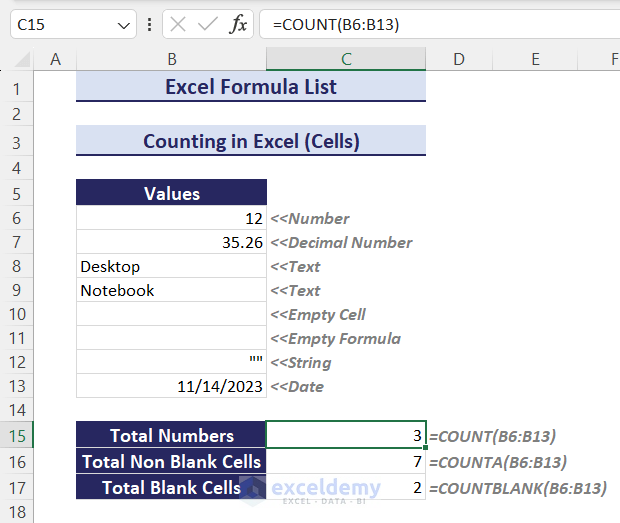The image size is (620, 523).
Task: Click the 'Total Non Blank Cells' label
Action: (171, 461)
